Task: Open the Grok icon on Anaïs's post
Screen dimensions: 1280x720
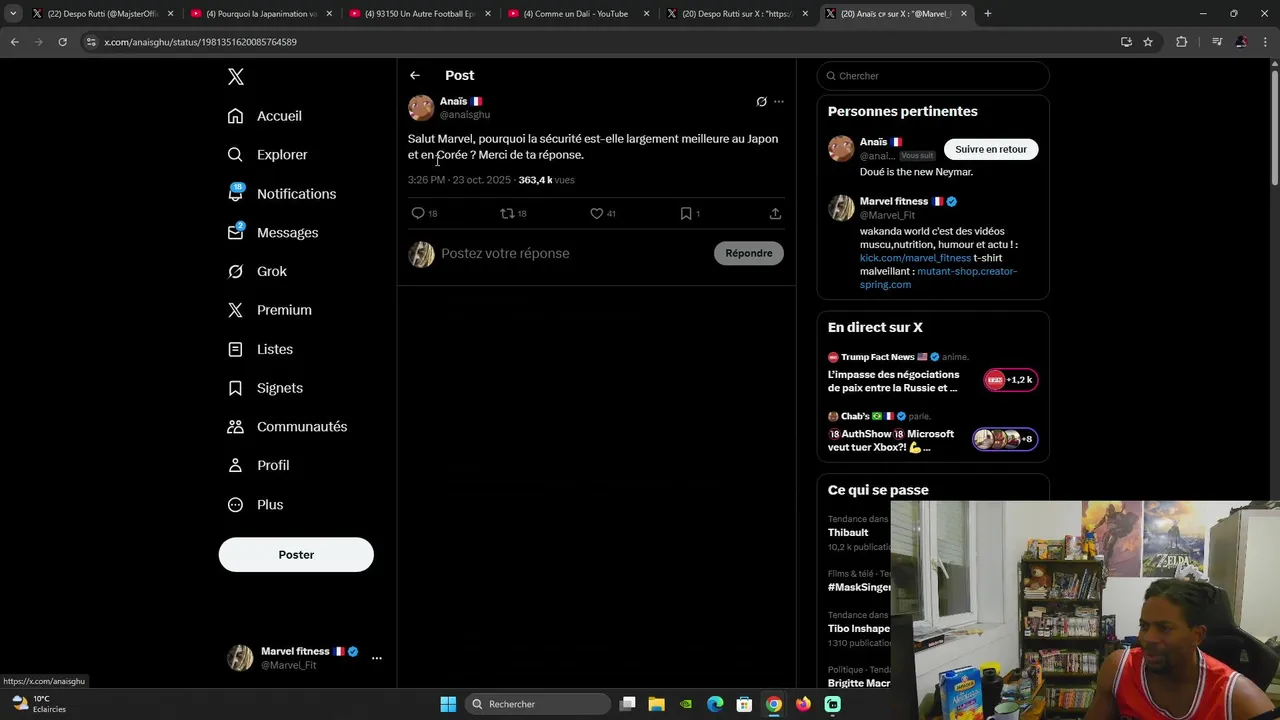Action: 761,101
